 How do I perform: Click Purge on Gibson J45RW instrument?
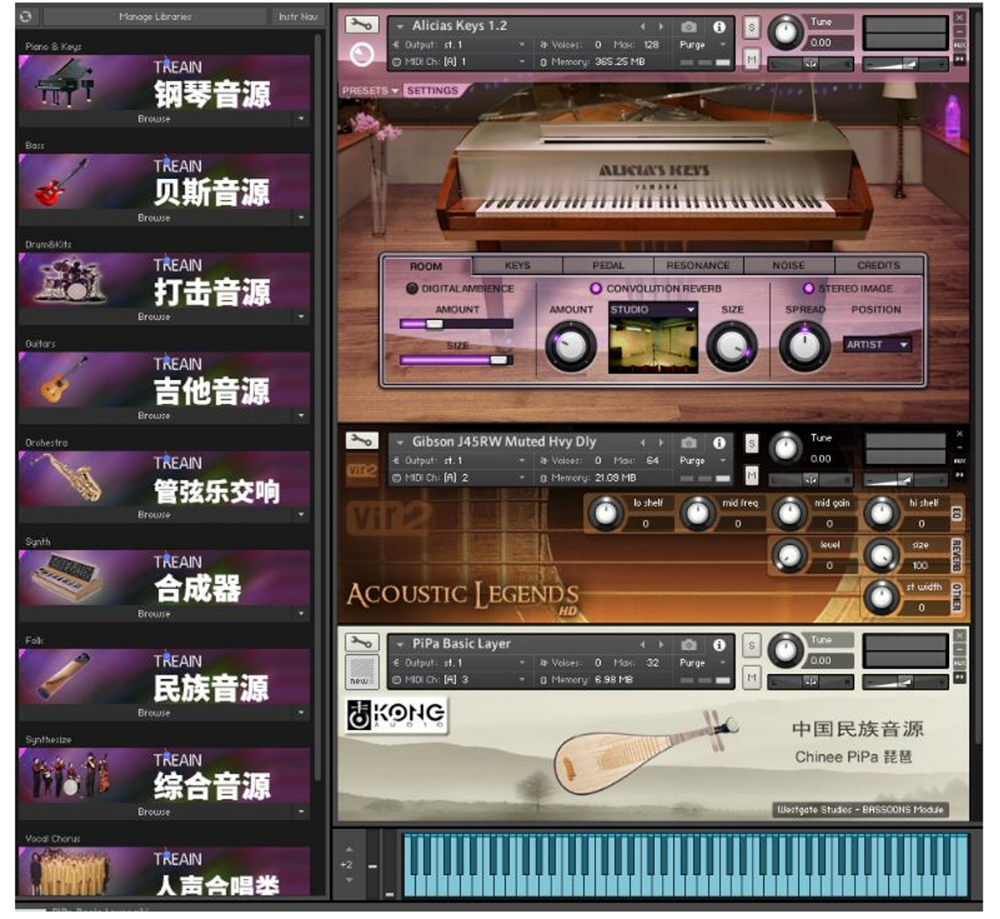[692, 460]
